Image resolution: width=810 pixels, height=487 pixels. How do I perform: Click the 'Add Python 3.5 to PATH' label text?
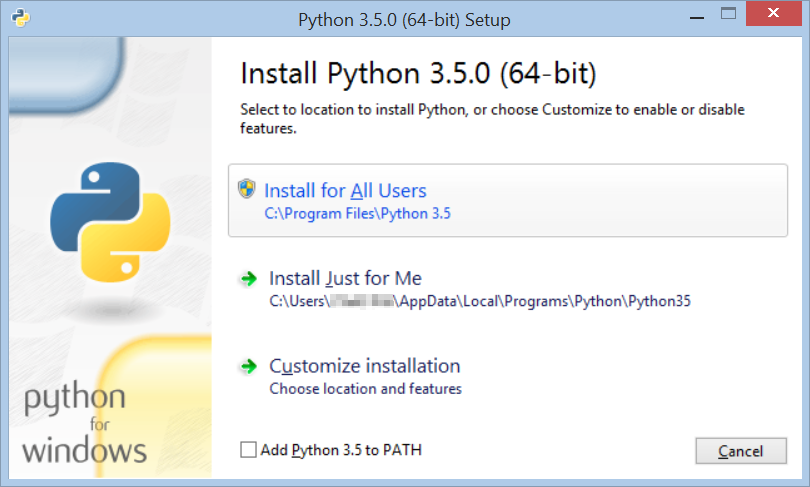[x=341, y=450]
